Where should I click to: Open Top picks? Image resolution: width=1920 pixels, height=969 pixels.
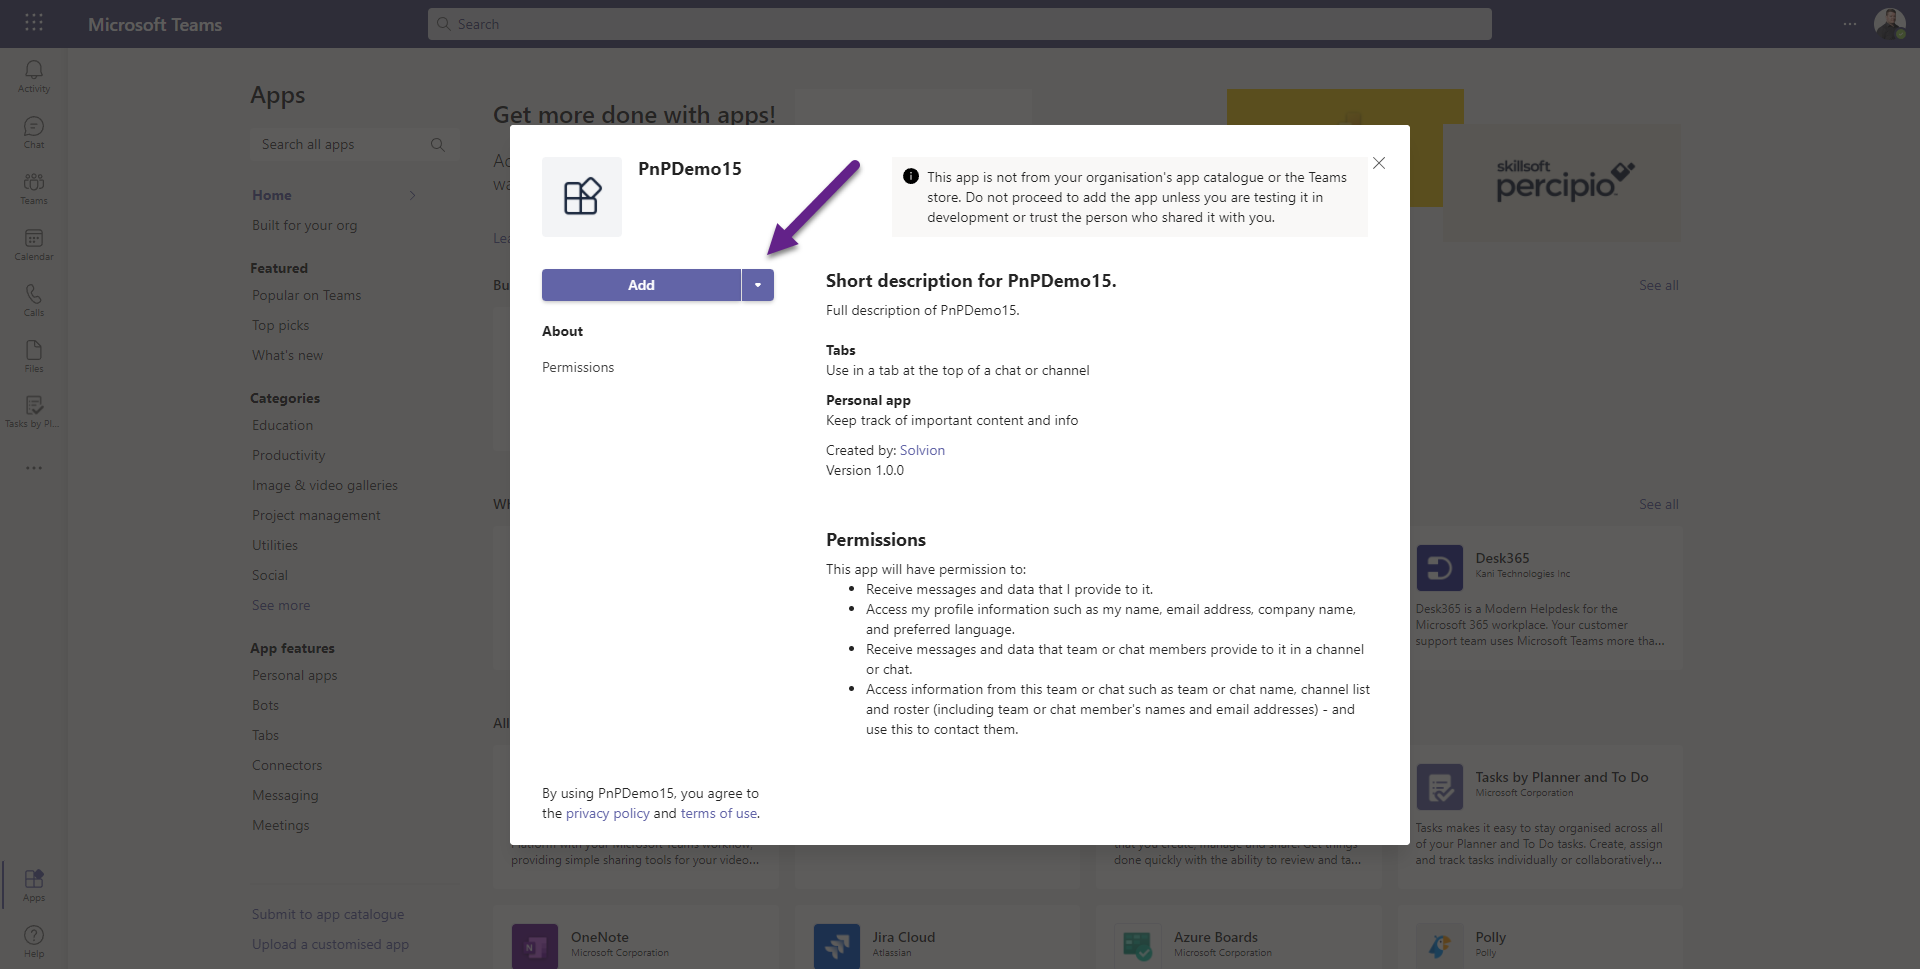click(x=280, y=325)
